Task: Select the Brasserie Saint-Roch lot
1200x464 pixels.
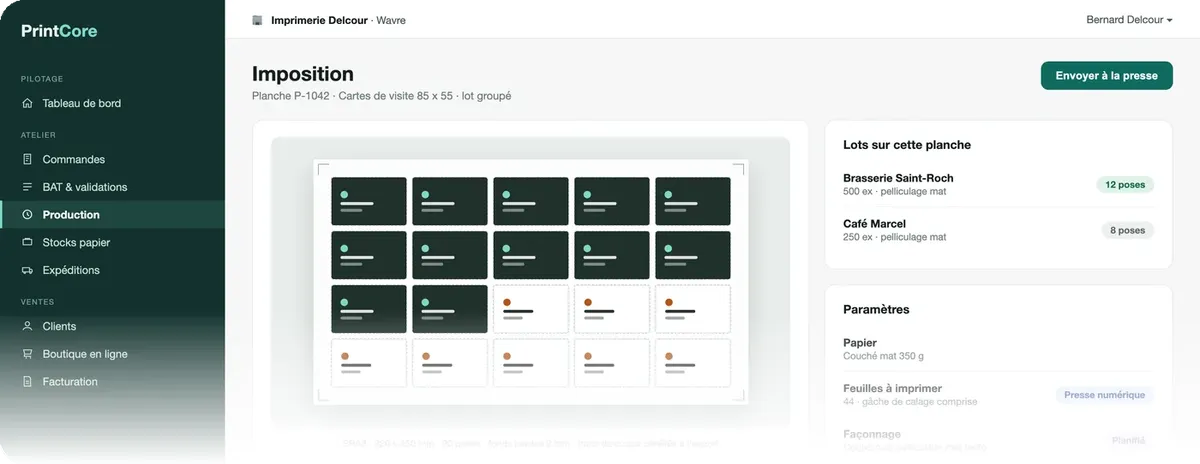Action: [x=998, y=184]
